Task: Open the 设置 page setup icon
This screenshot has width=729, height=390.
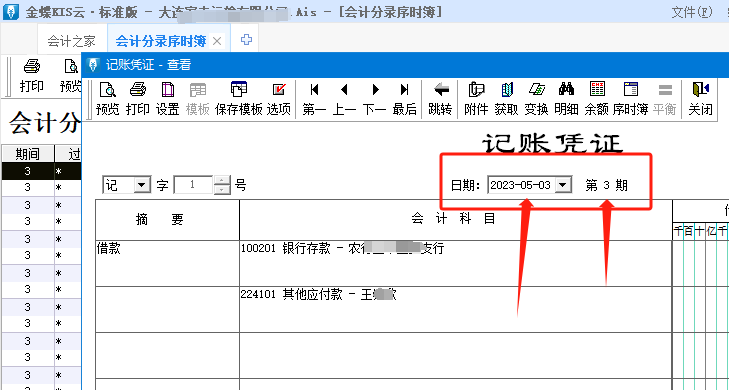Action: 167,99
